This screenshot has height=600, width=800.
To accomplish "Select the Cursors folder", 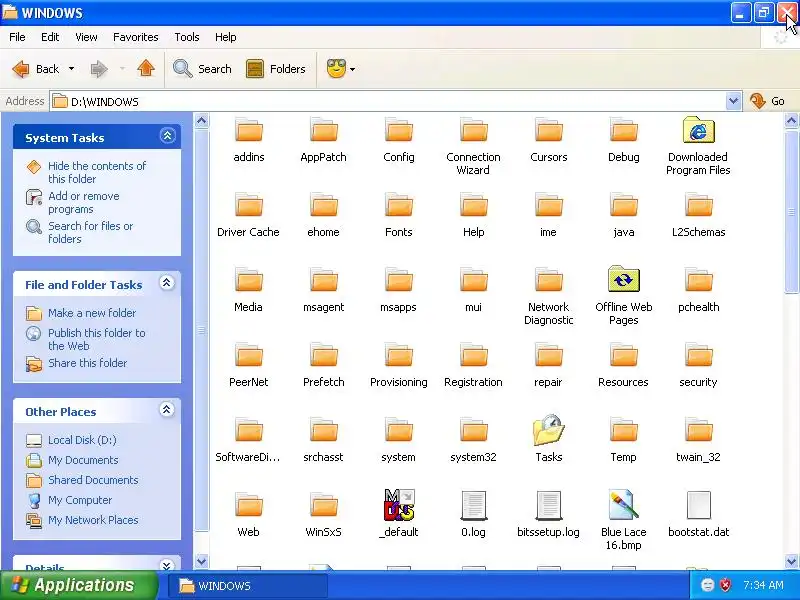I will (x=548, y=140).
